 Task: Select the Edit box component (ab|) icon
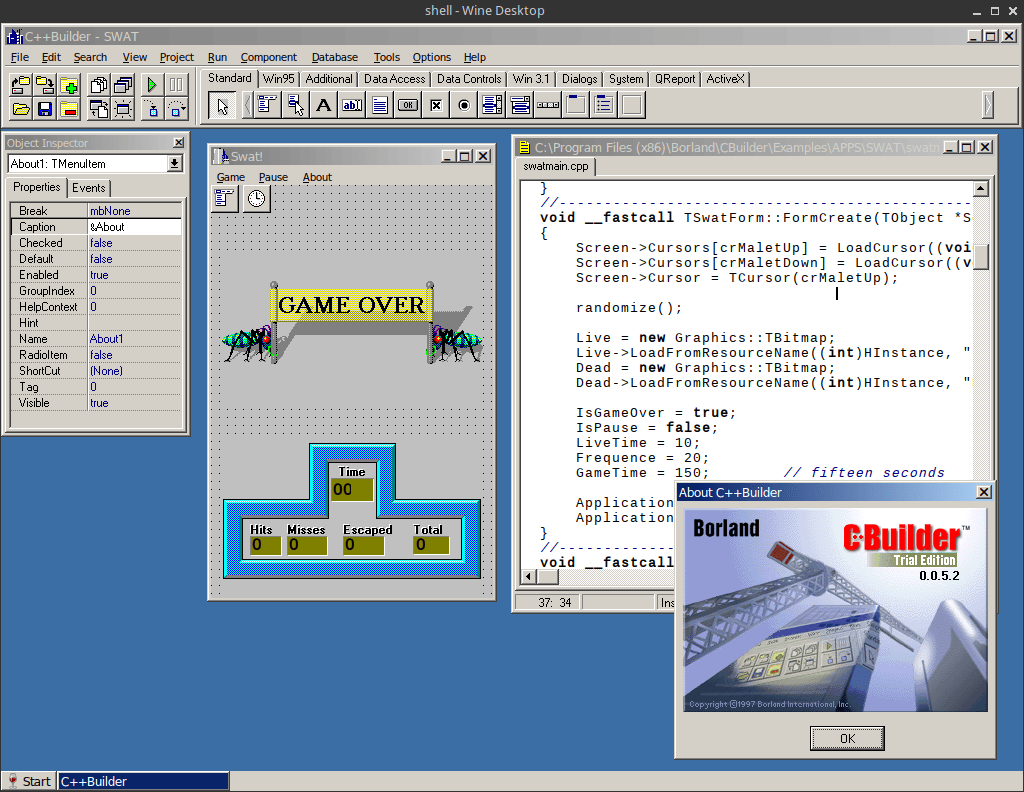tap(351, 105)
